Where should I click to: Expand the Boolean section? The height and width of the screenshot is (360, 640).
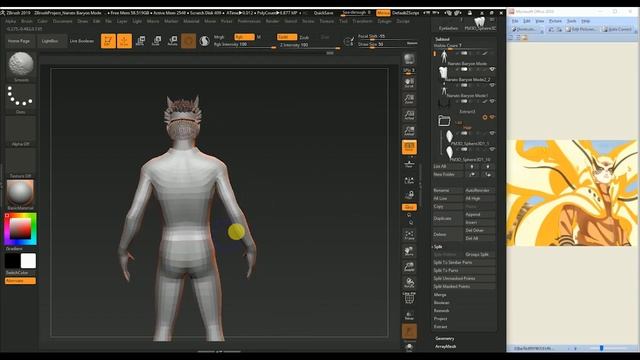[x=441, y=302]
